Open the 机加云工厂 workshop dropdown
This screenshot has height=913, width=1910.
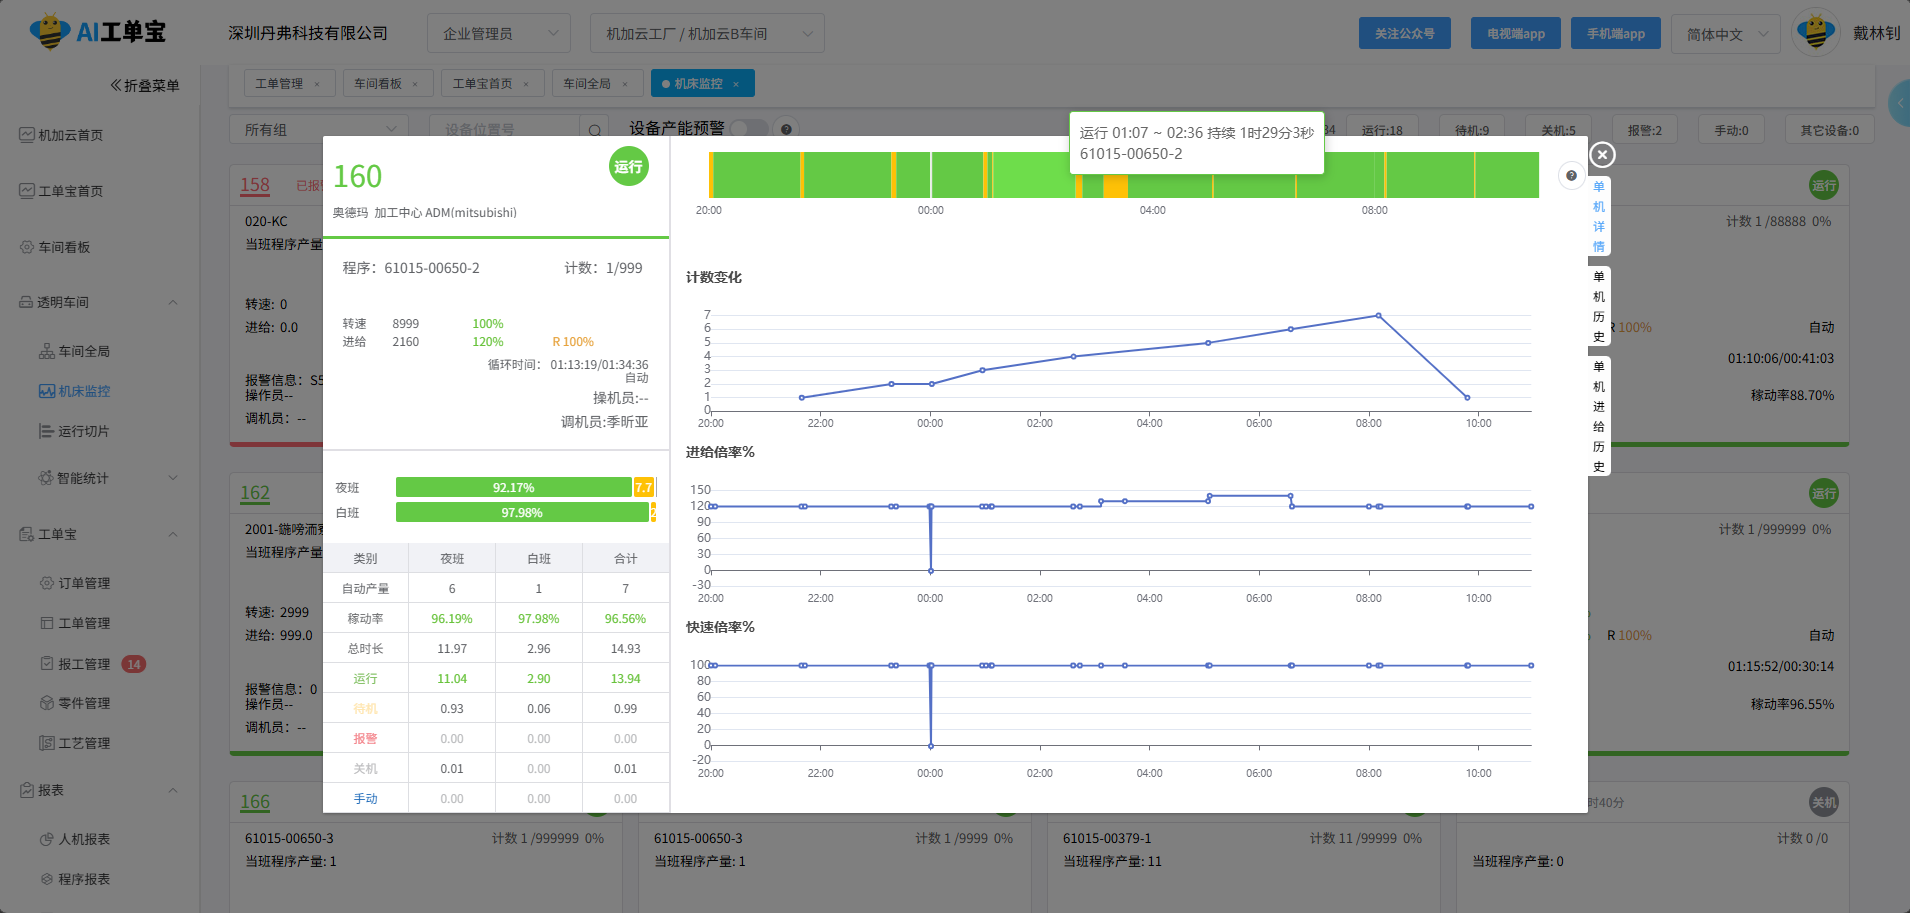click(x=706, y=34)
